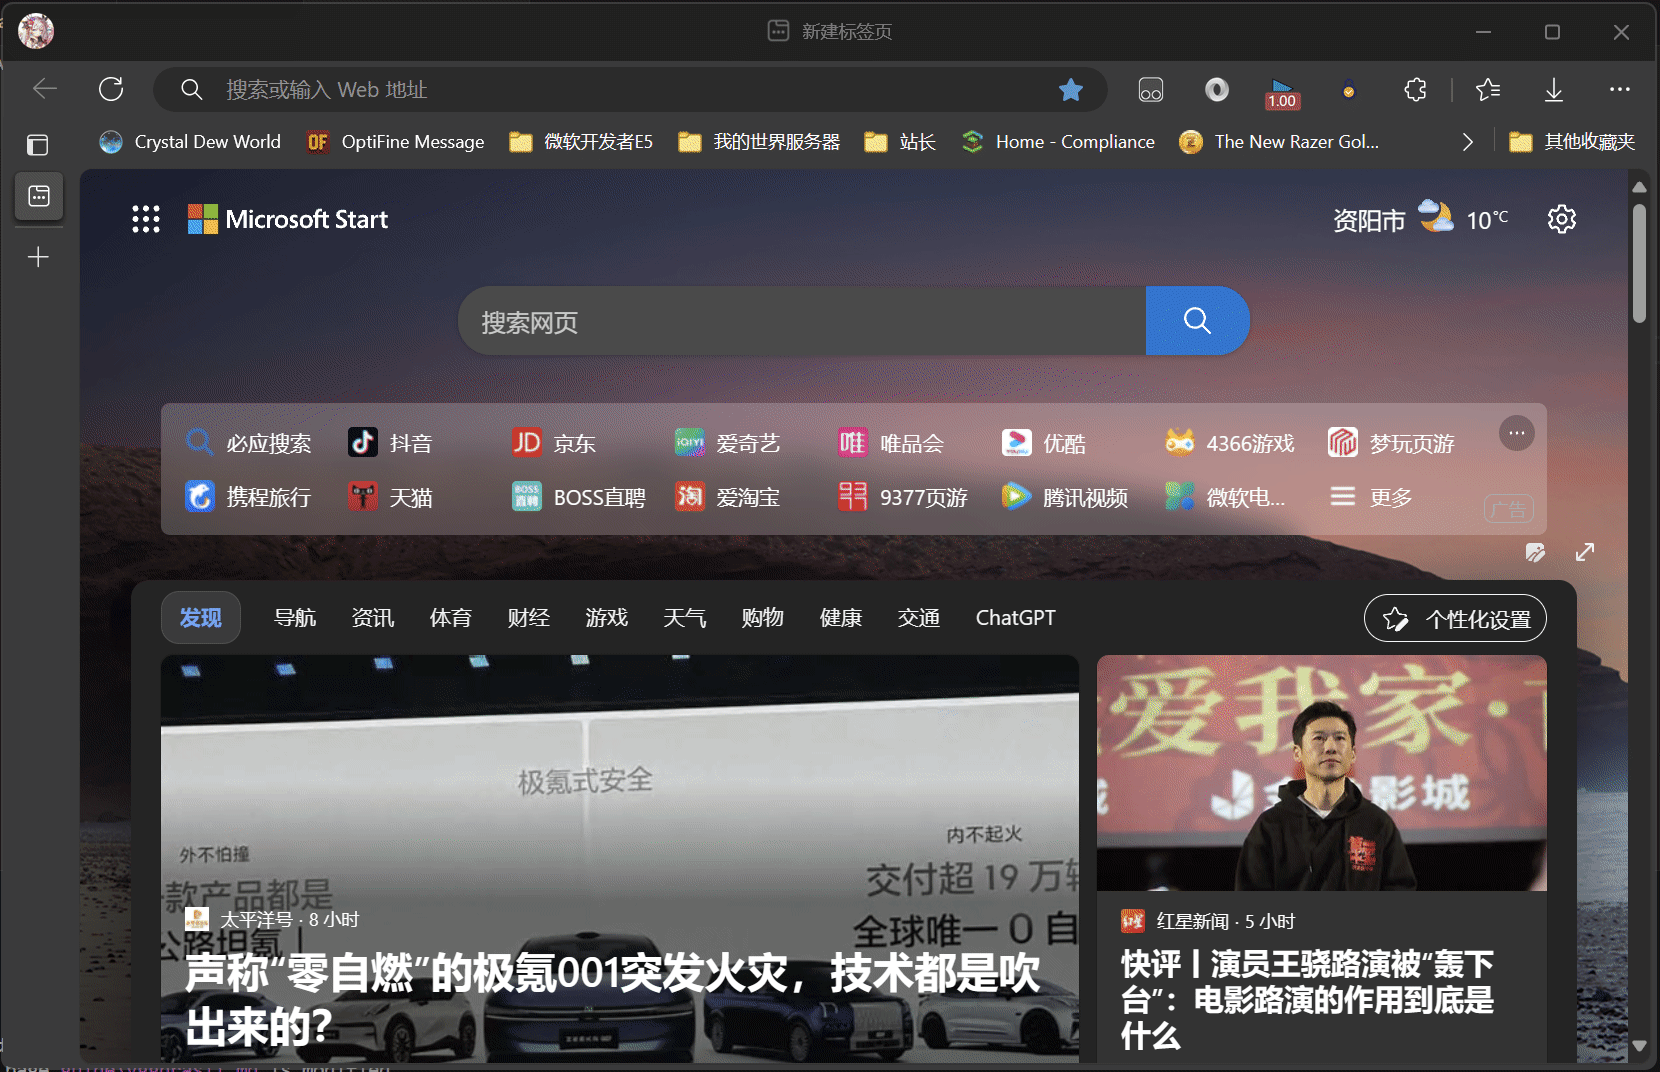1660x1072 pixels.
Task: Open the downloads arrow icon
Action: pyautogui.click(x=1553, y=90)
